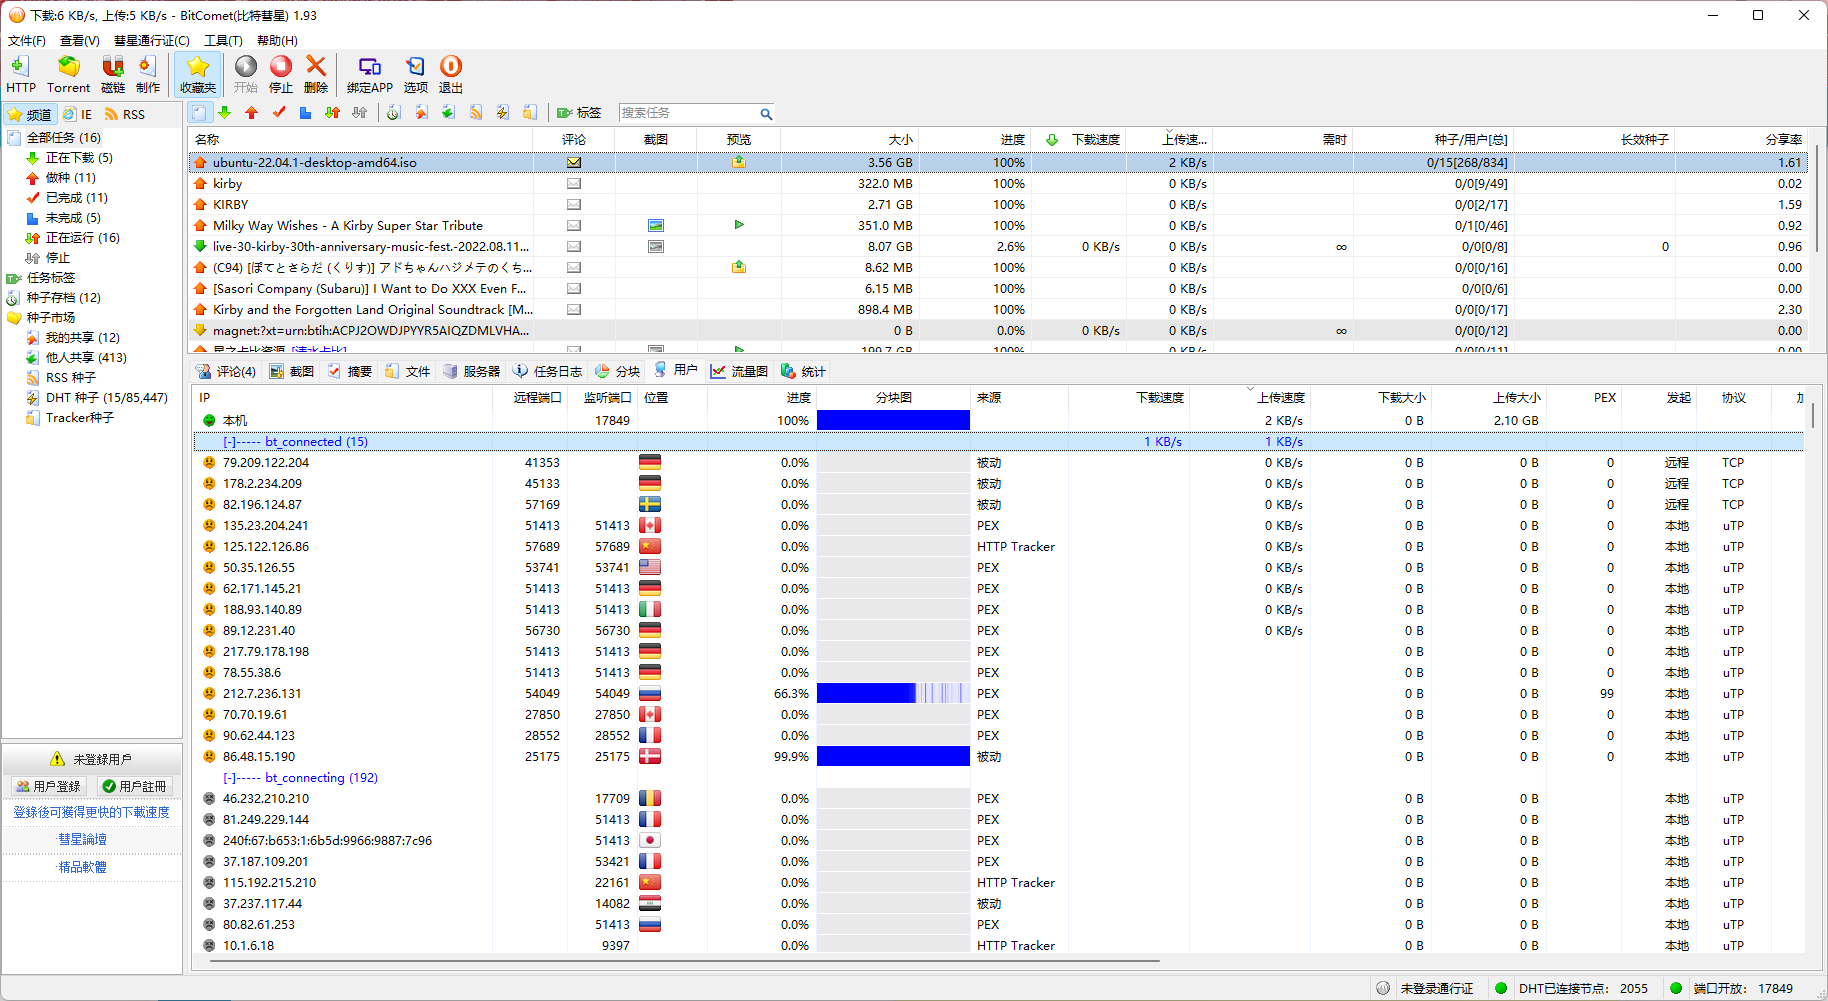Click the peer list horizontal scrollbar
Screen dimensions: 1828x1001
point(685,961)
